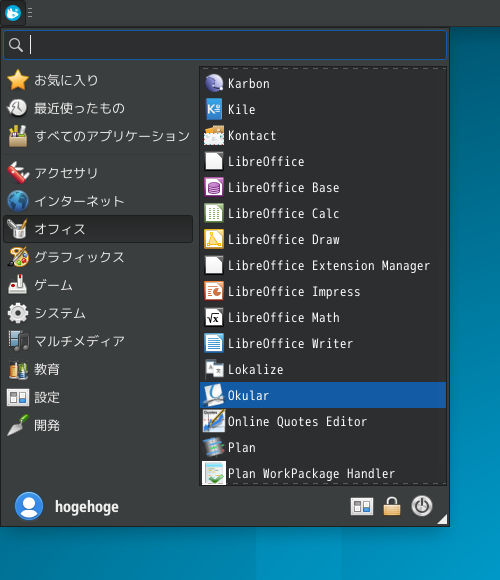Open LibreOffice Math formula editor
Screen dimensions: 500x580
pos(323,317)
